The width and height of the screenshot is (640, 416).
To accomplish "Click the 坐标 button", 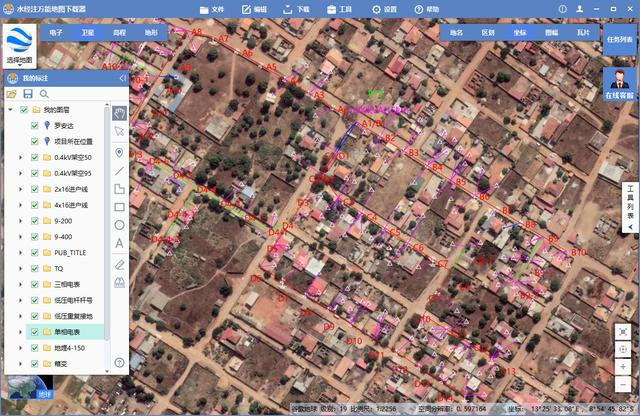I will coord(520,32).
